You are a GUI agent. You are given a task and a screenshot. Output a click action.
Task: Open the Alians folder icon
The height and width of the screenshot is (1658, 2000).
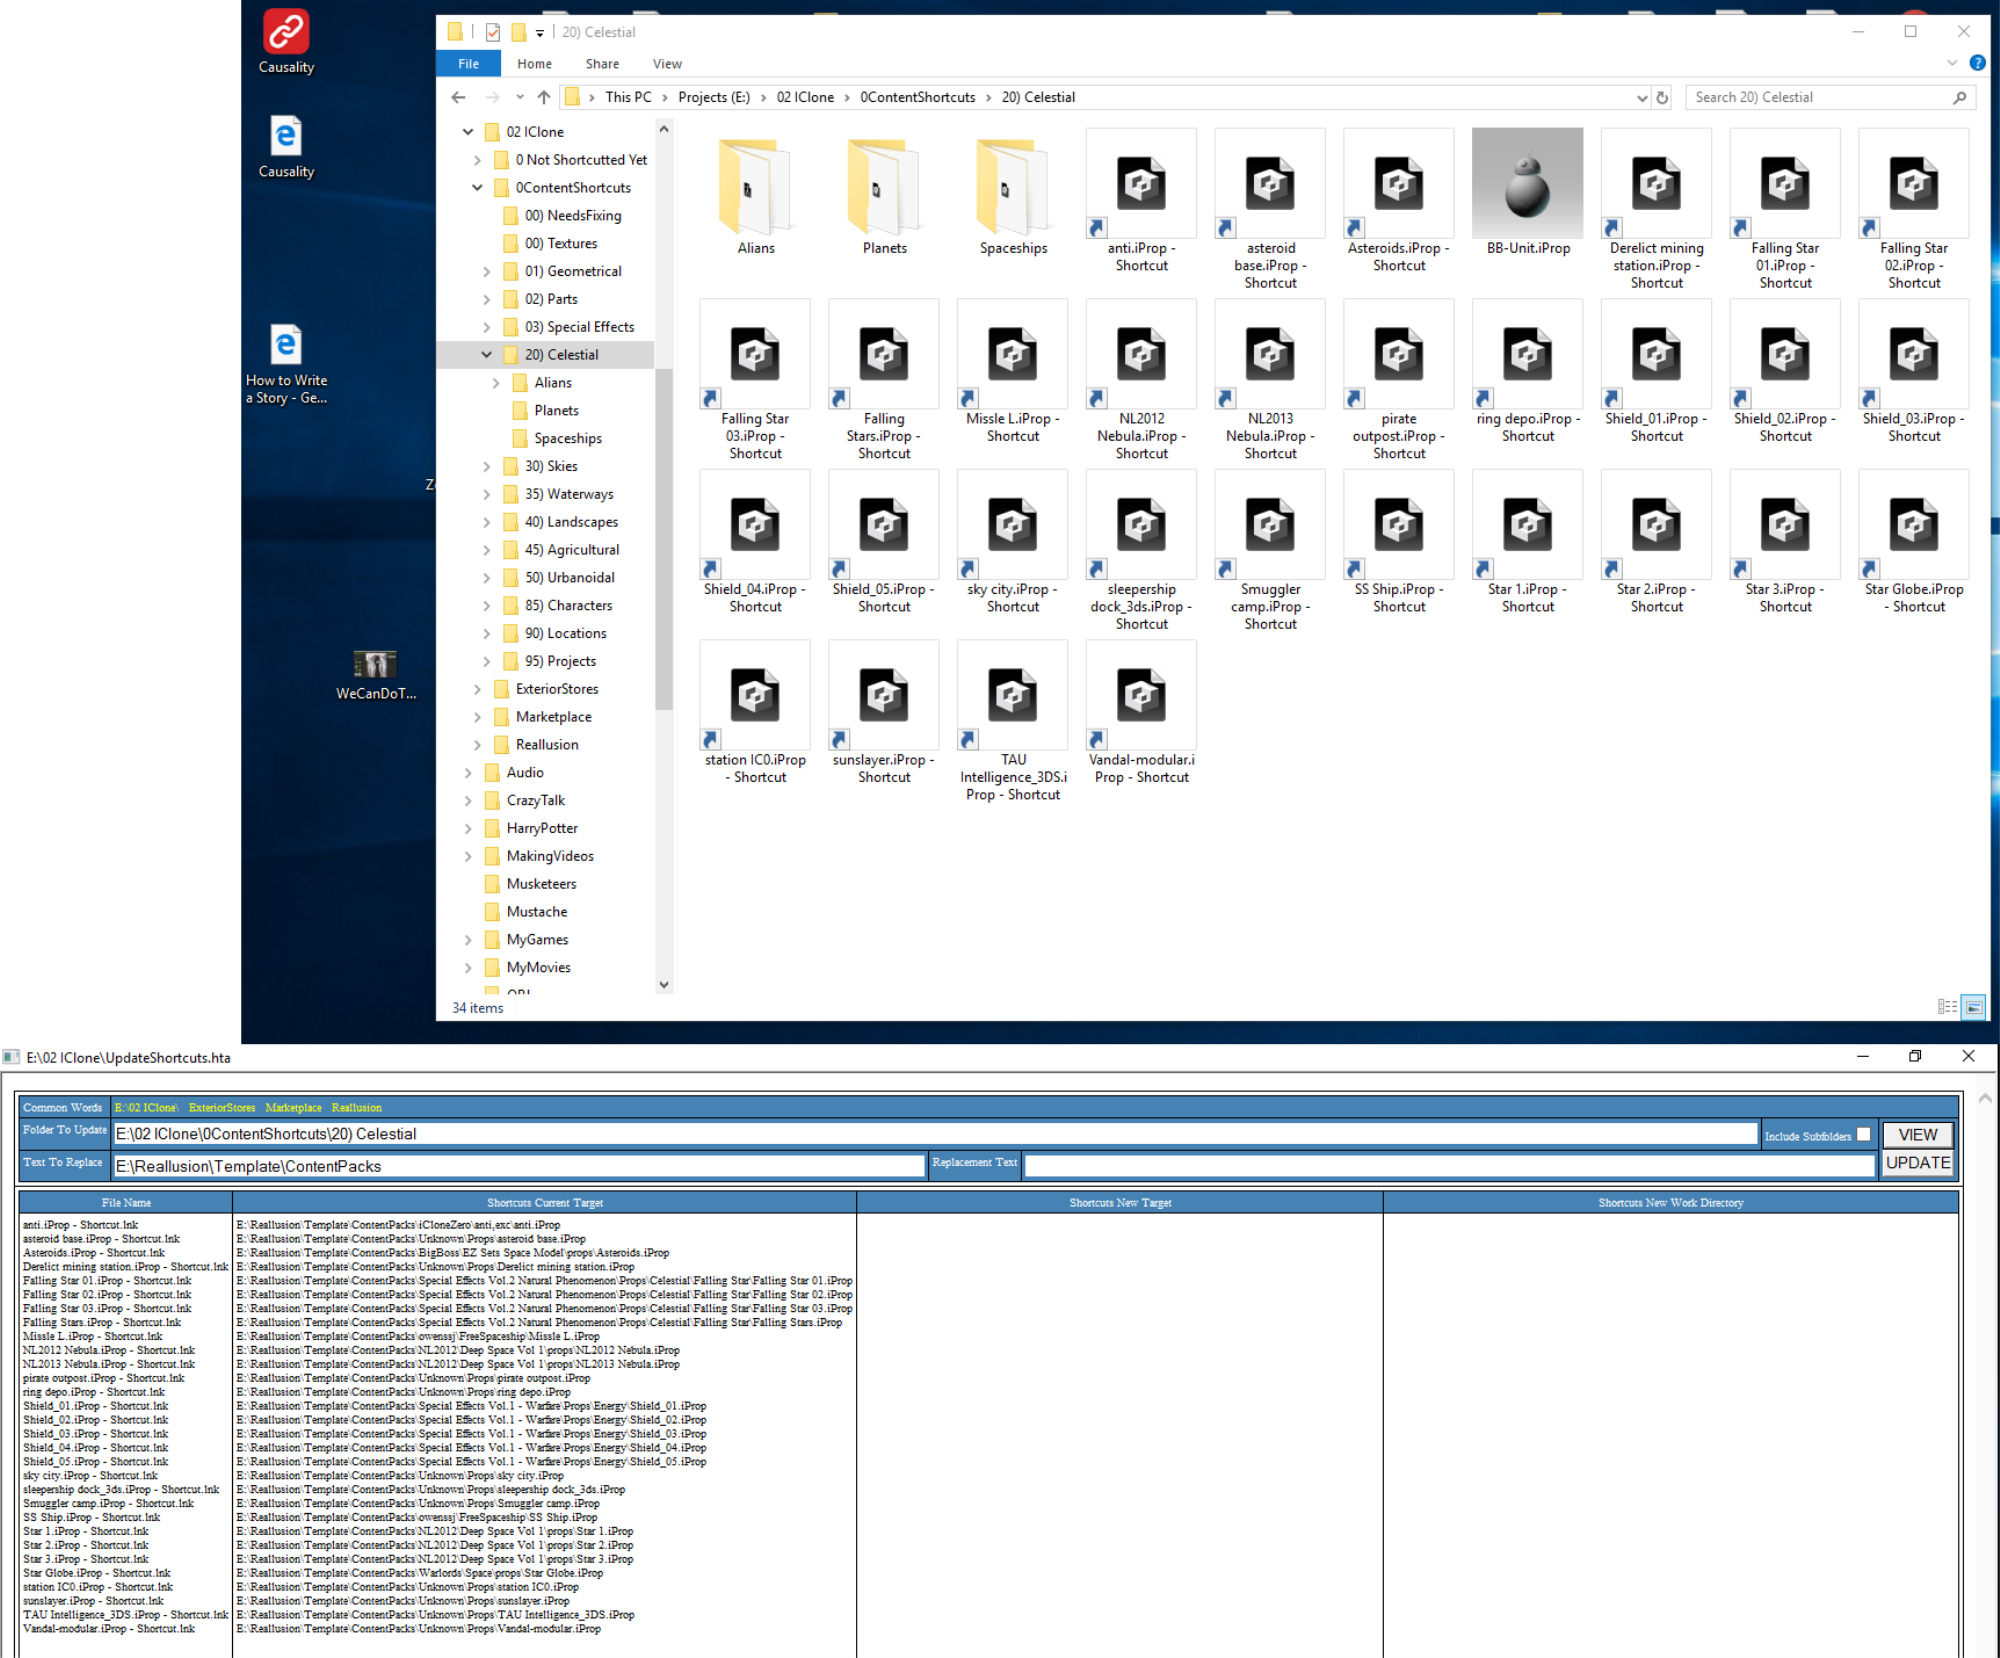click(755, 195)
